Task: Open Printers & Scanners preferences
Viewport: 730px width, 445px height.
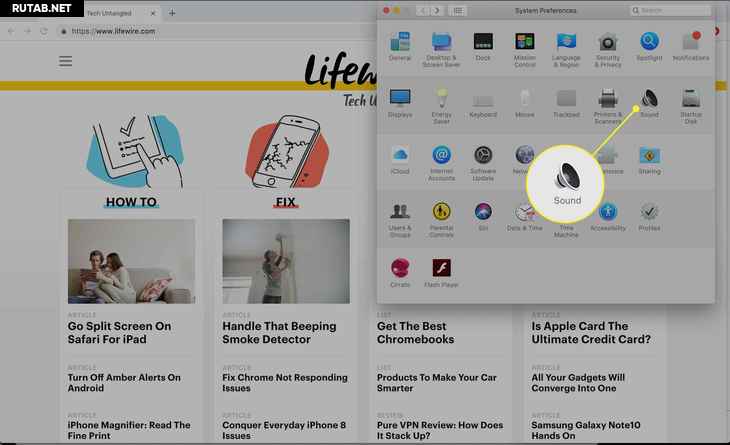Action: 608,107
